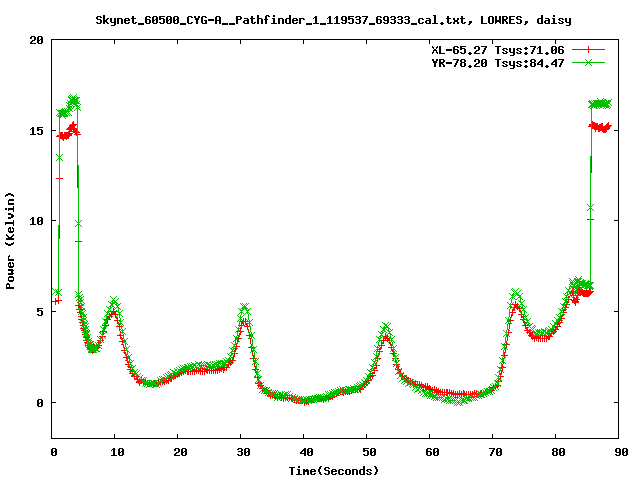The width and height of the screenshot is (640, 480).
Task: Click x-axis tick label 50
Action: click(x=369, y=452)
